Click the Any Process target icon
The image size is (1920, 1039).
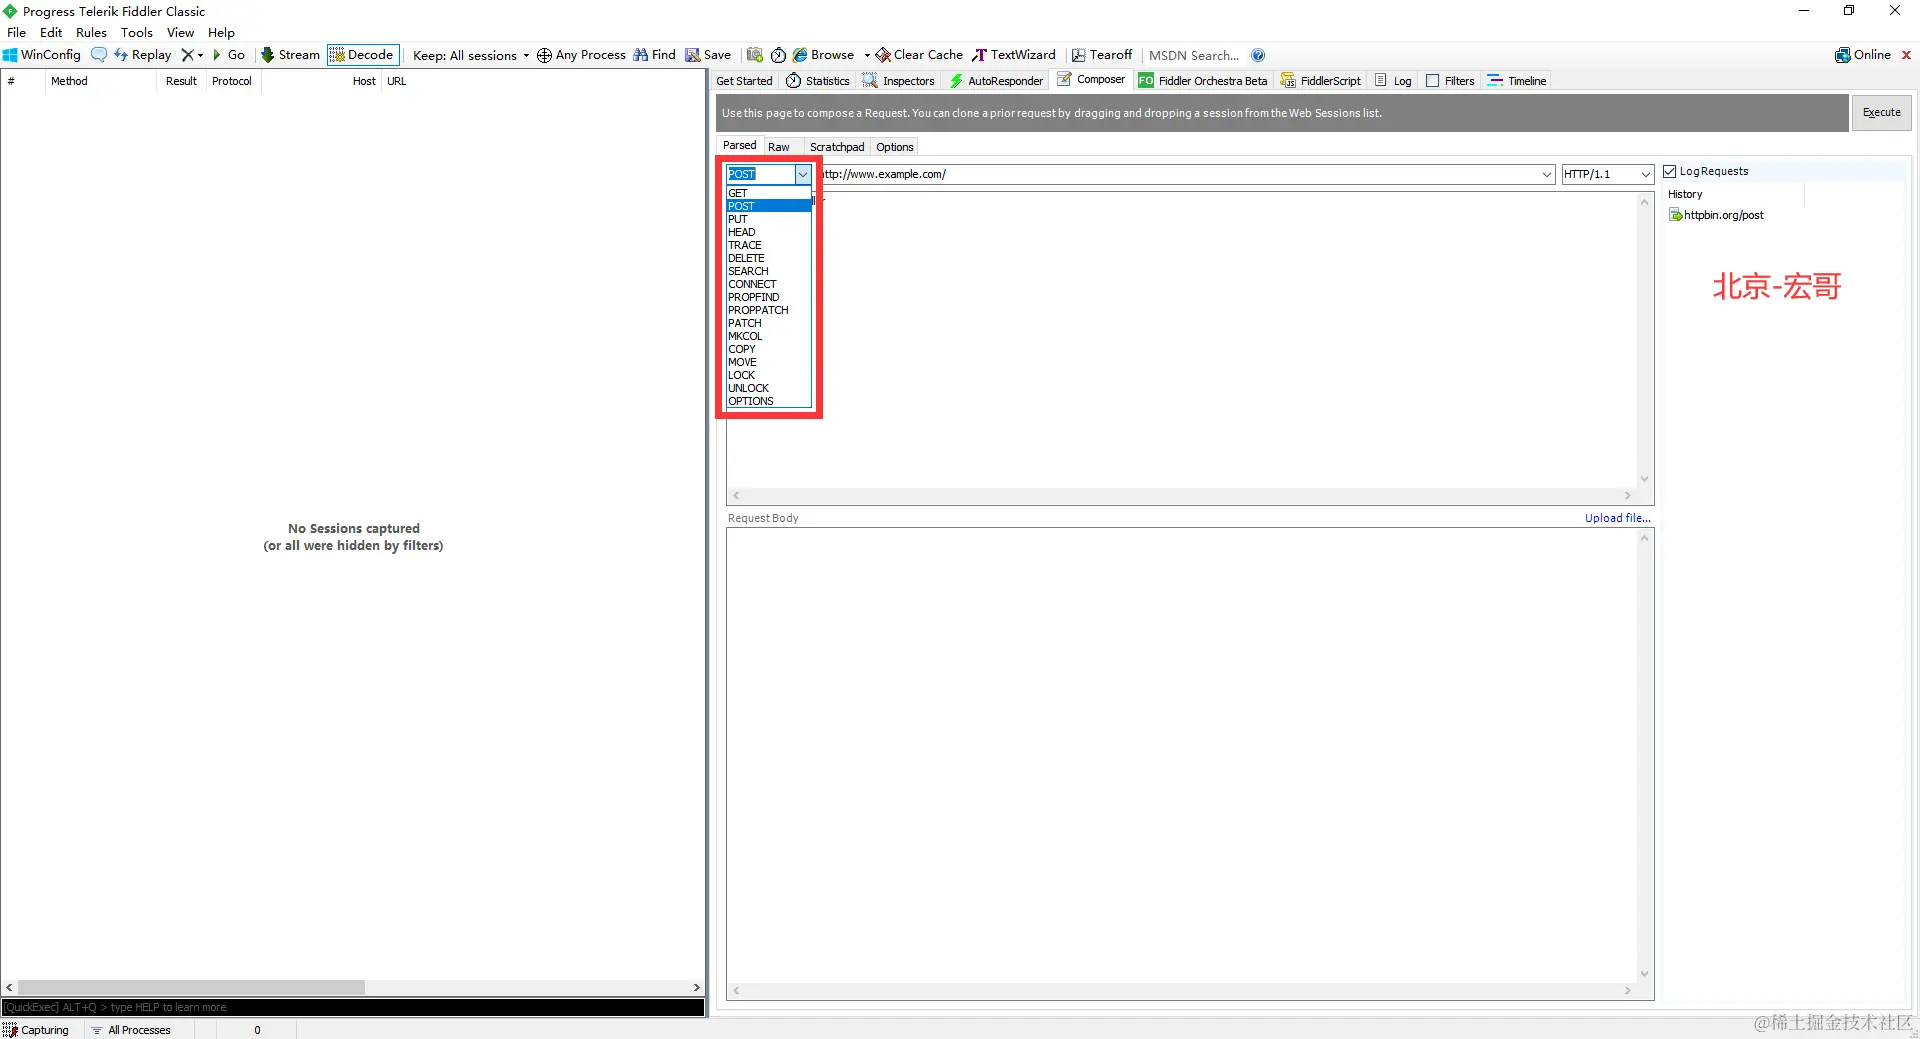[x=544, y=55]
